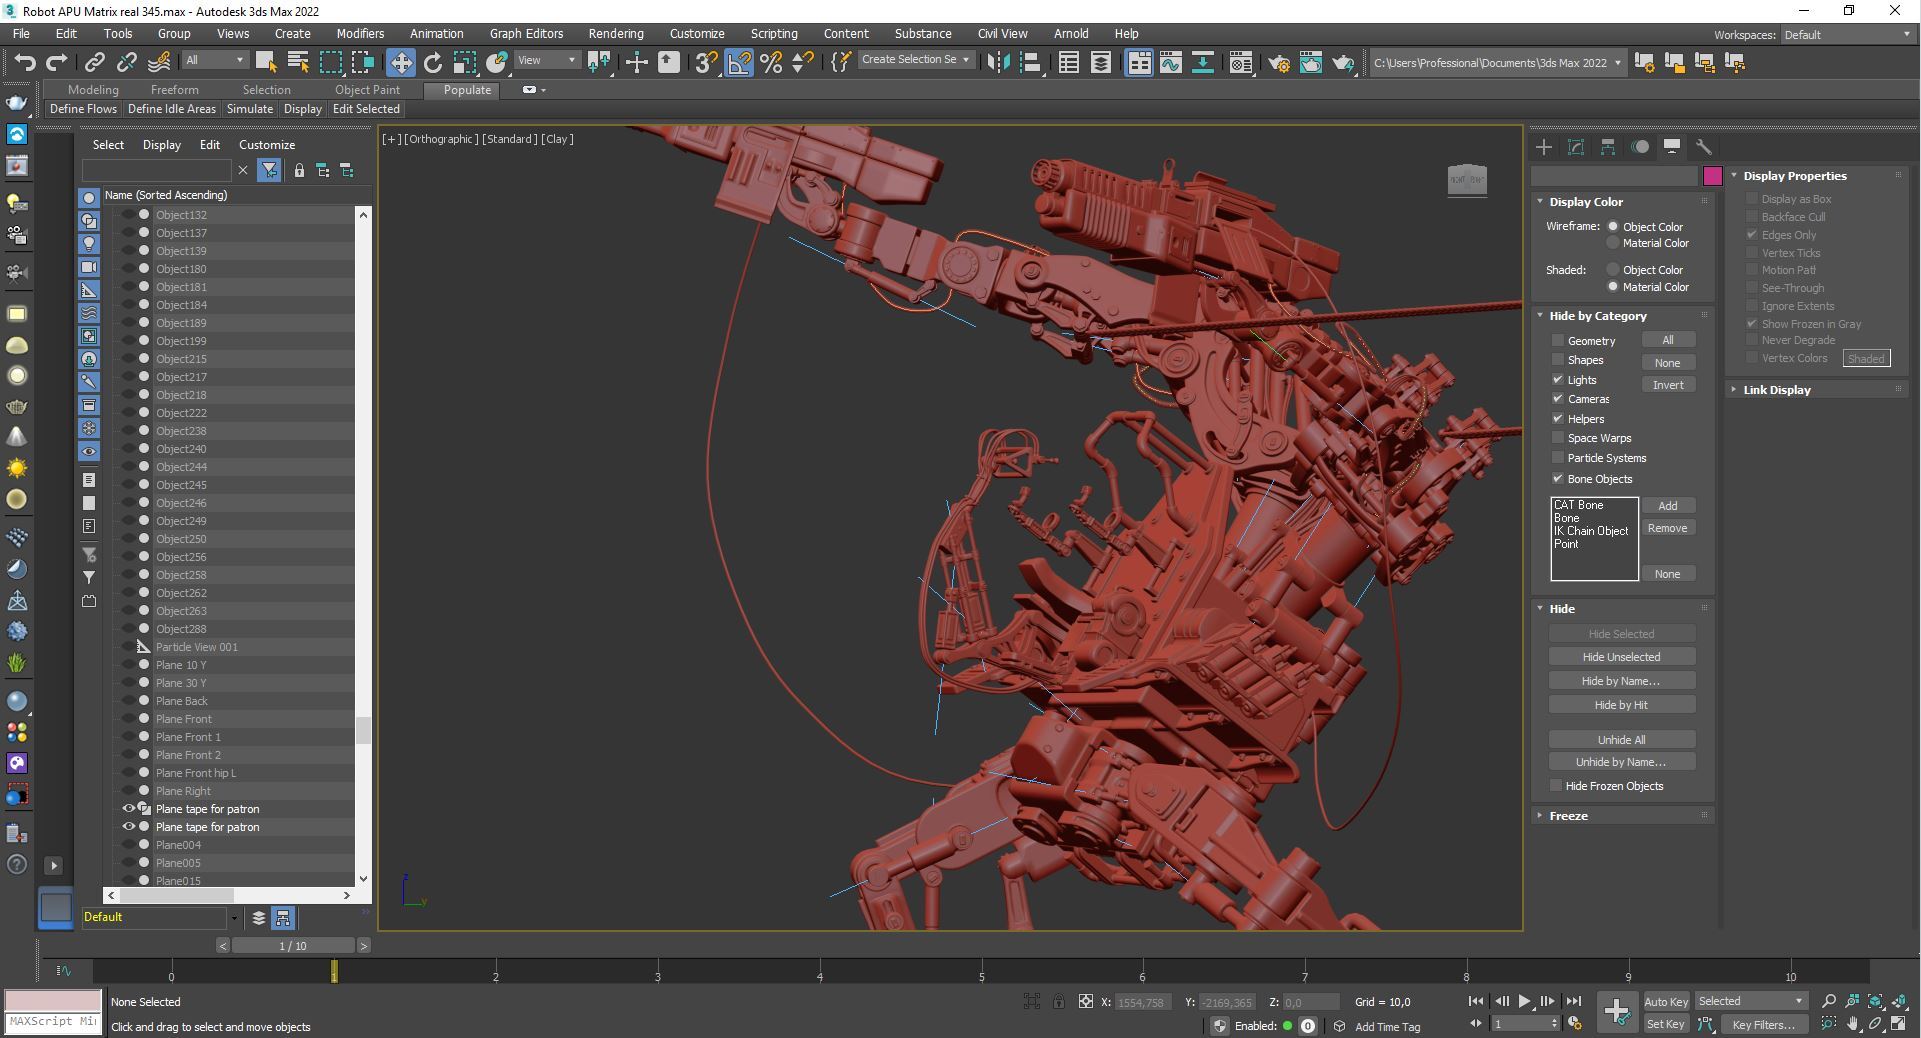Open the Render Setup teapot icon

point(1278,62)
